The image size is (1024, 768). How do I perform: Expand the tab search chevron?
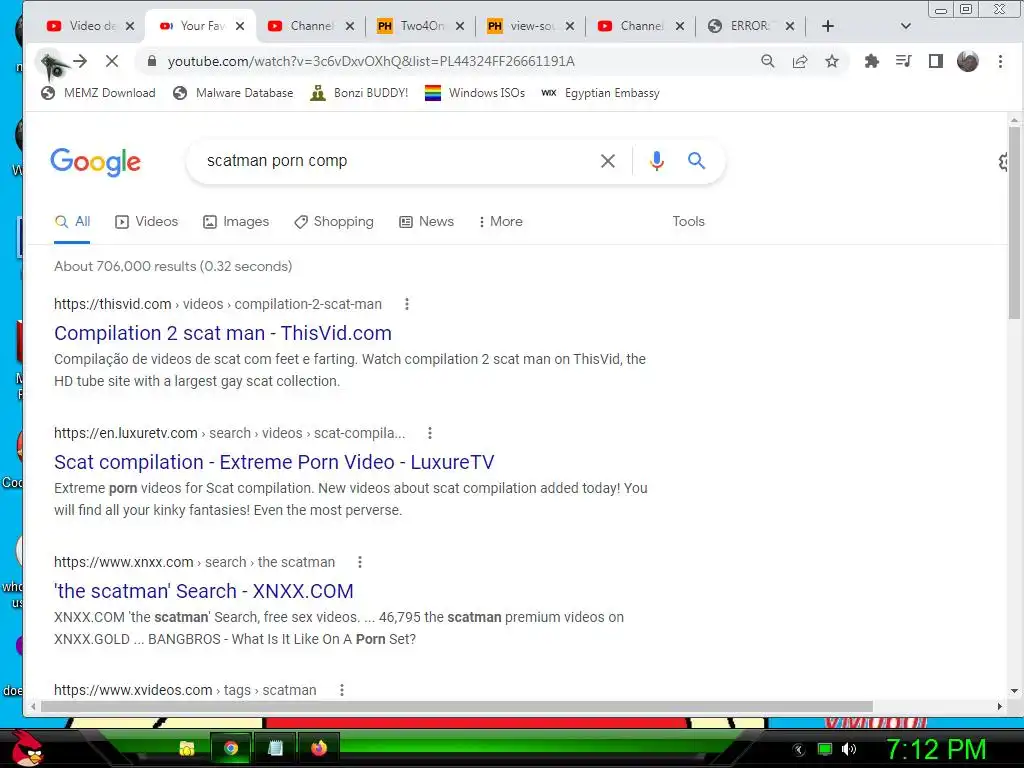tap(906, 26)
